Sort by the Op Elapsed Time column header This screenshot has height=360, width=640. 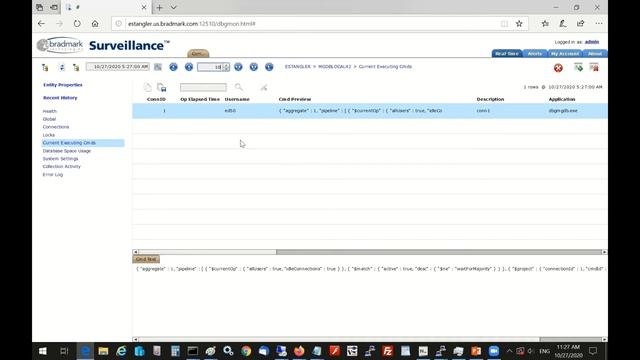[x=200, y=99]
